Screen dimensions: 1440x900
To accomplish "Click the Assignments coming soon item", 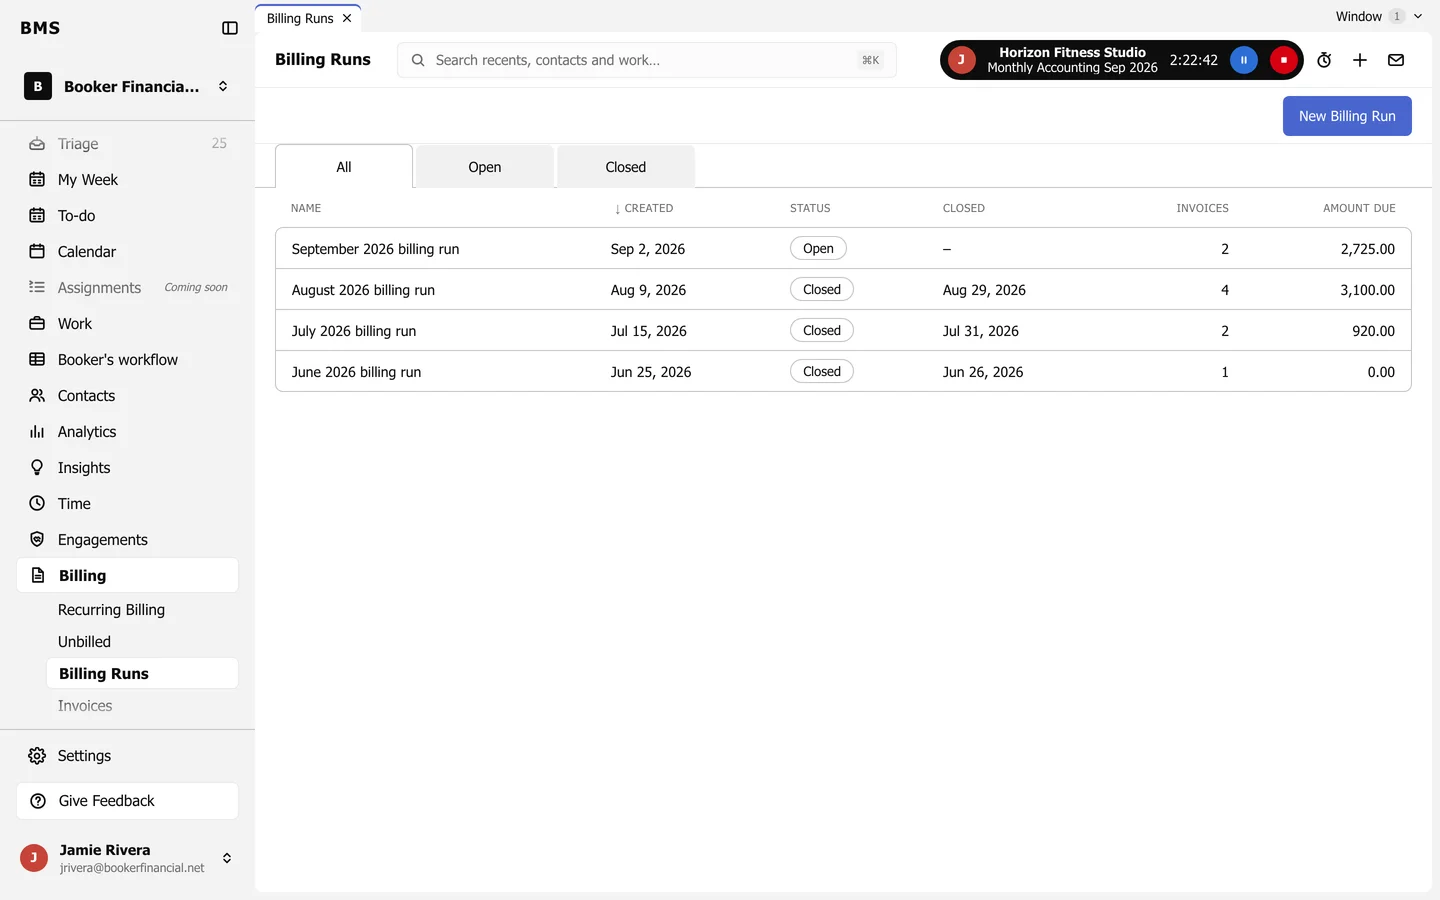I will (x=127, y=288).
